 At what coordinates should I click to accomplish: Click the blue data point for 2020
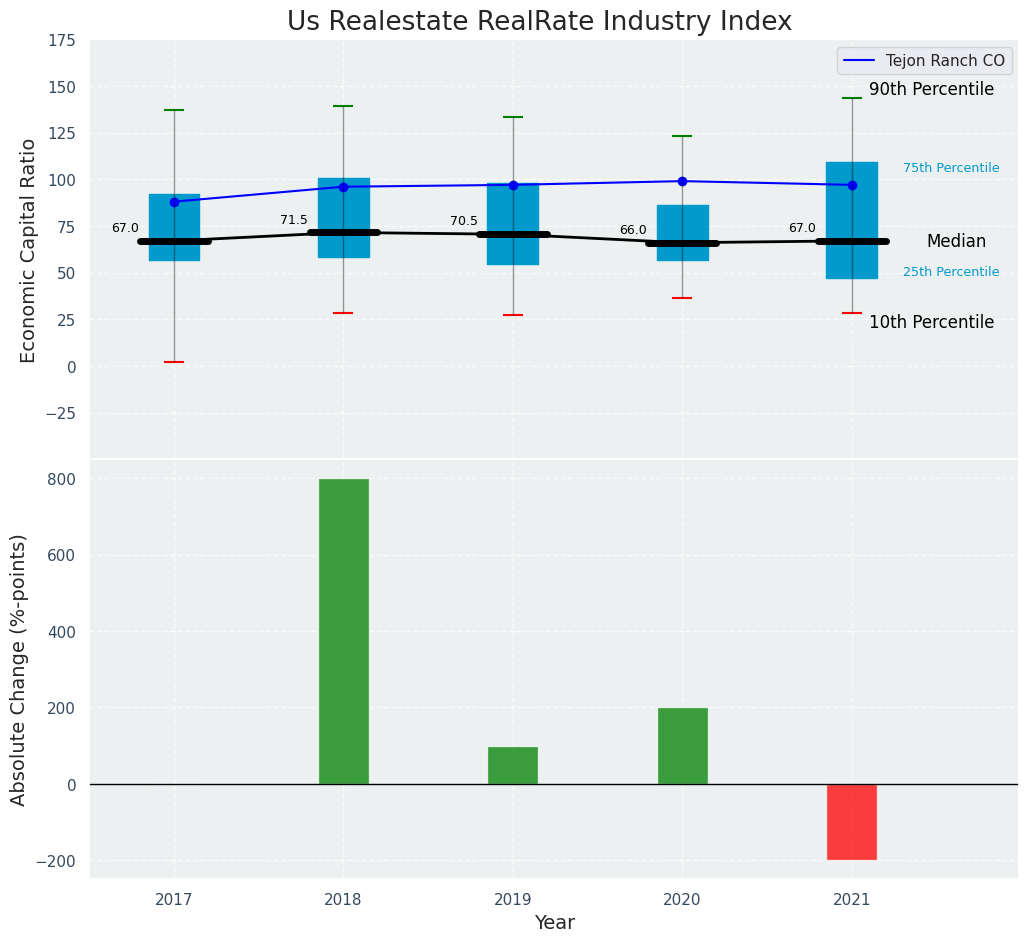[682, 181]
